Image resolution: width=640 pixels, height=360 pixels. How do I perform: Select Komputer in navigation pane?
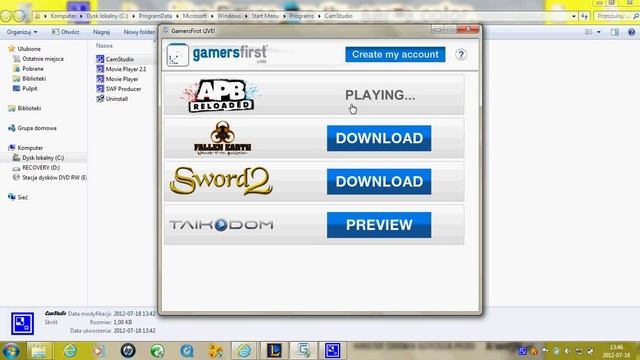[26, 148]
